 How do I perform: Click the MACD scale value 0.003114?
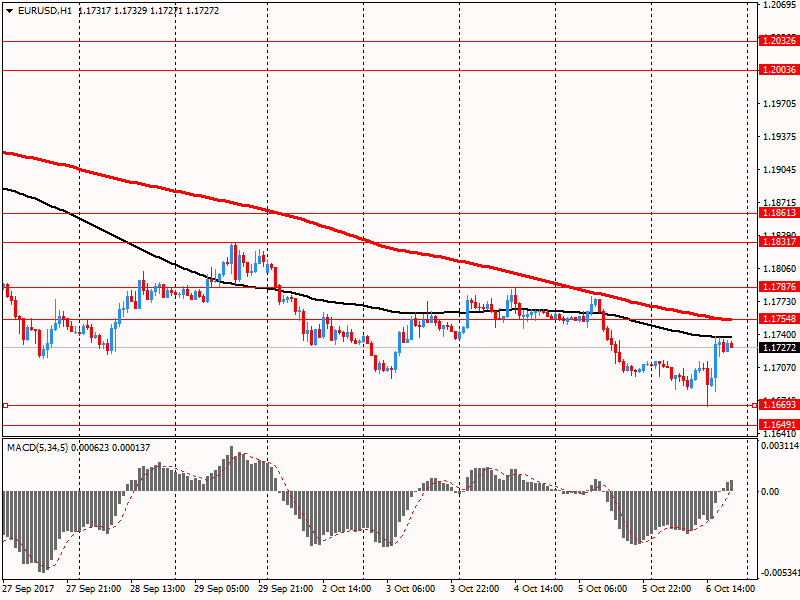780,446
